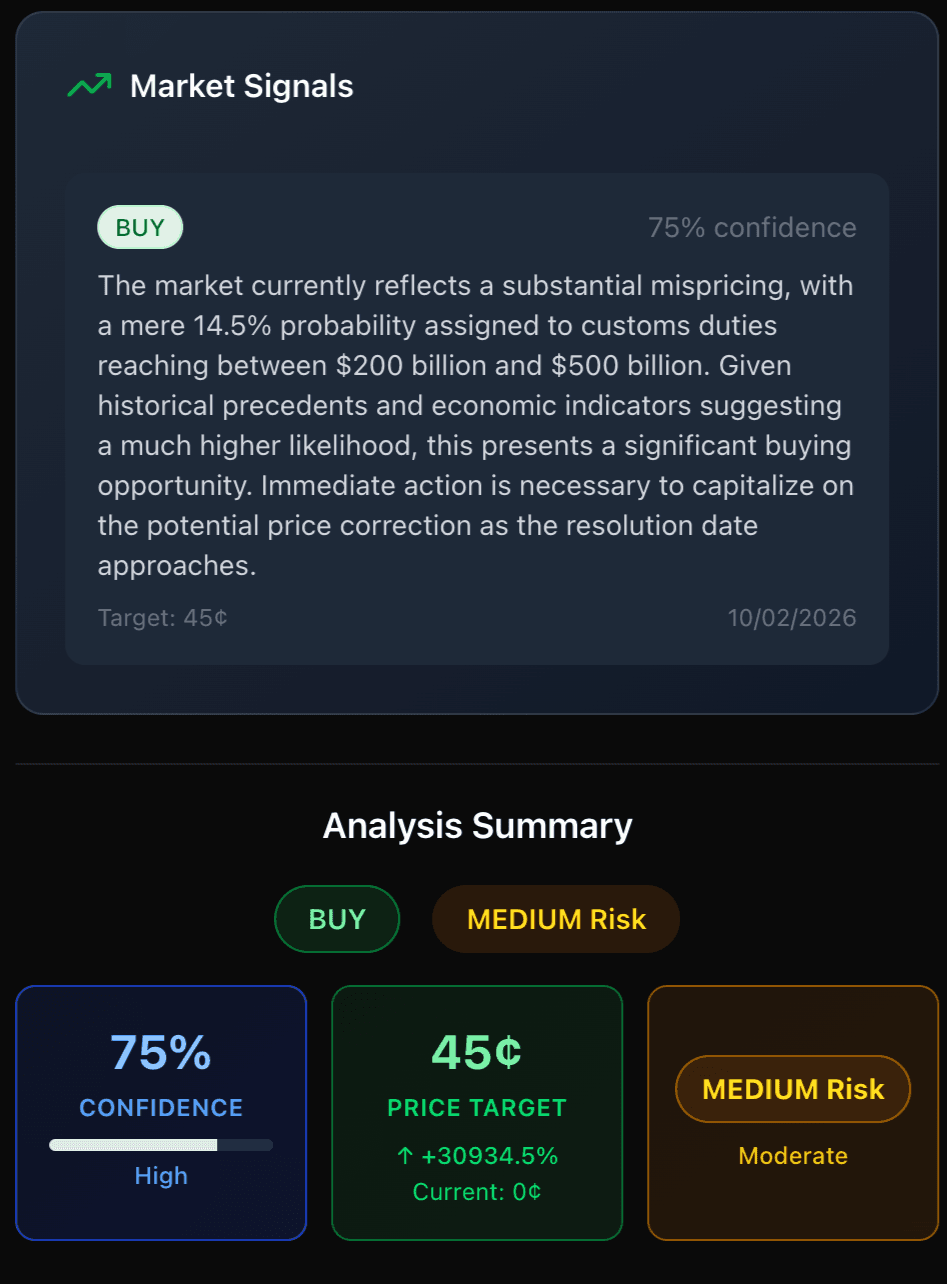947x1284 pixels.
Task: Click the BUY badge under Analysis Summary
Action: coord(337,918)
